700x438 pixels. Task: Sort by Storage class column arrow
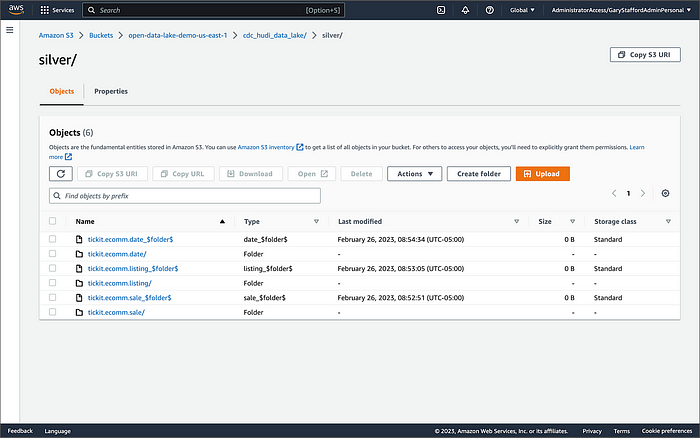click(668, 221)
